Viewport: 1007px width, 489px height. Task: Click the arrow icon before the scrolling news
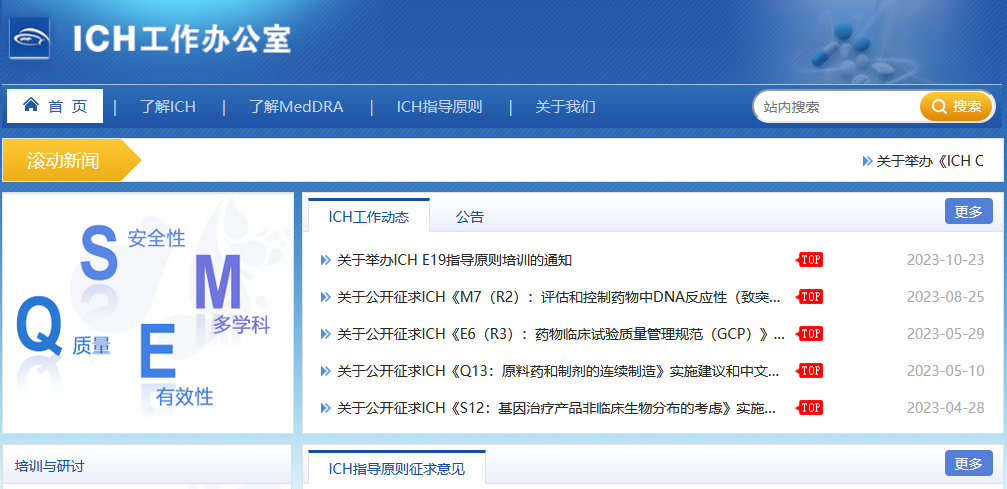867,161
